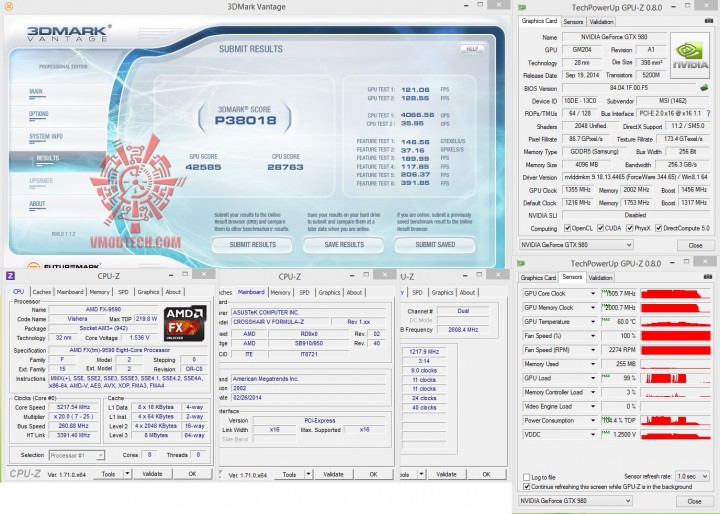
Task: Click SUBMIT RESULTS button
Action: coord(252,245)
